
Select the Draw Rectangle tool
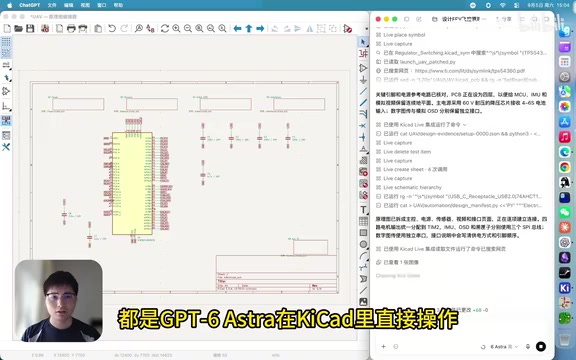pos(363,233)
